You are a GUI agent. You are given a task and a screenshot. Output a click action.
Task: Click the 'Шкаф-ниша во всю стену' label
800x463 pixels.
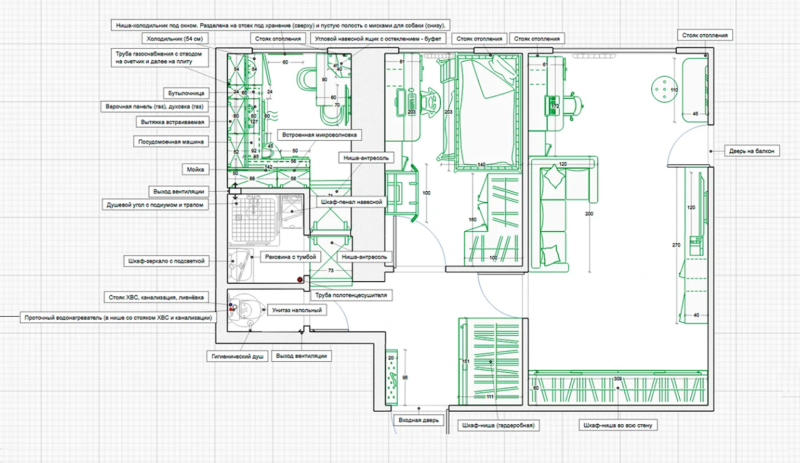615,424
